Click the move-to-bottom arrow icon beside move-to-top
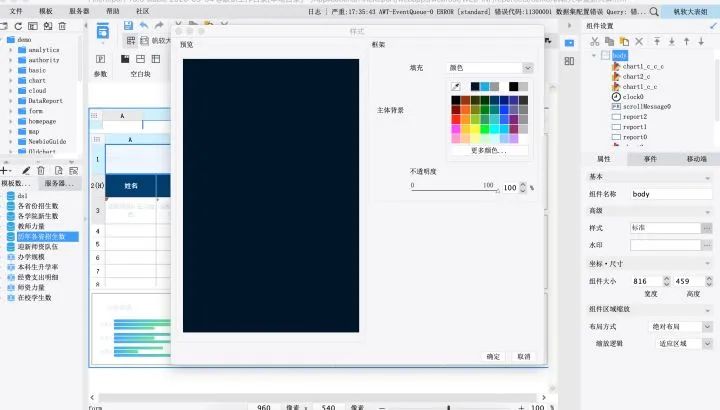Screen dimensions: 720x410 coord(672,41)
